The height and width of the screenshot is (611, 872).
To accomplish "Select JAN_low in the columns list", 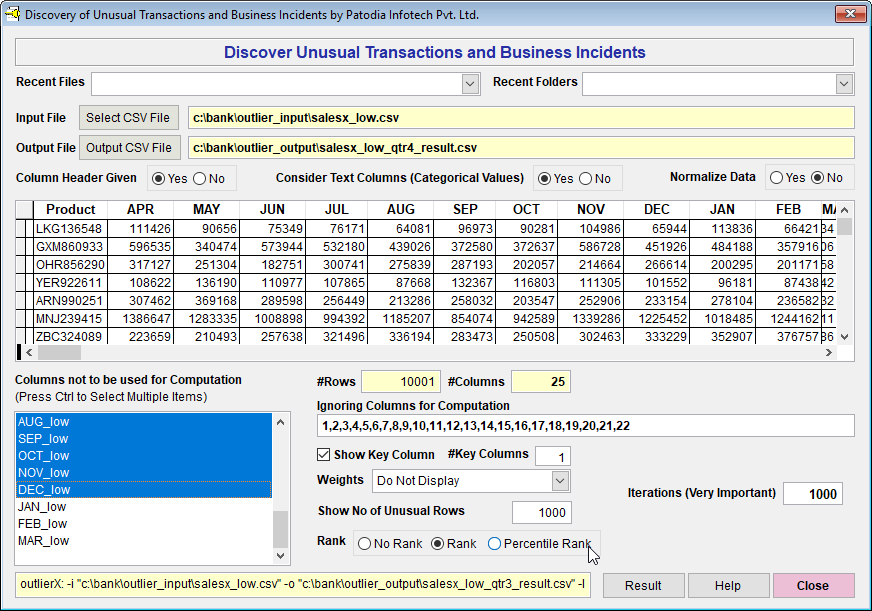I will [43, 507].
